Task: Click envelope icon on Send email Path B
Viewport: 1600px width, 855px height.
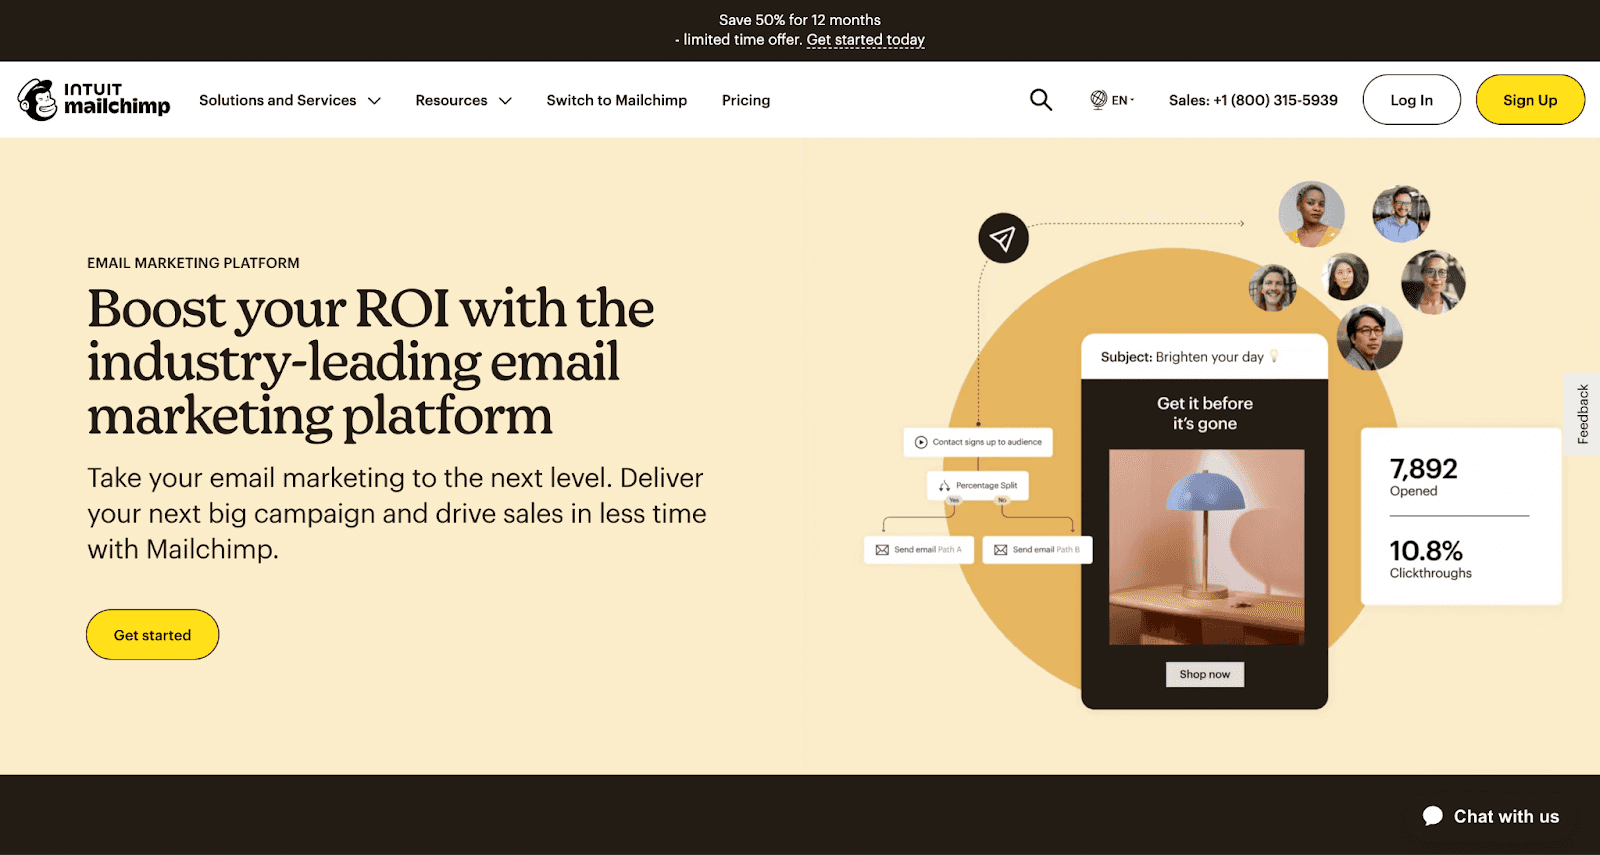Action: point(1000,550)
